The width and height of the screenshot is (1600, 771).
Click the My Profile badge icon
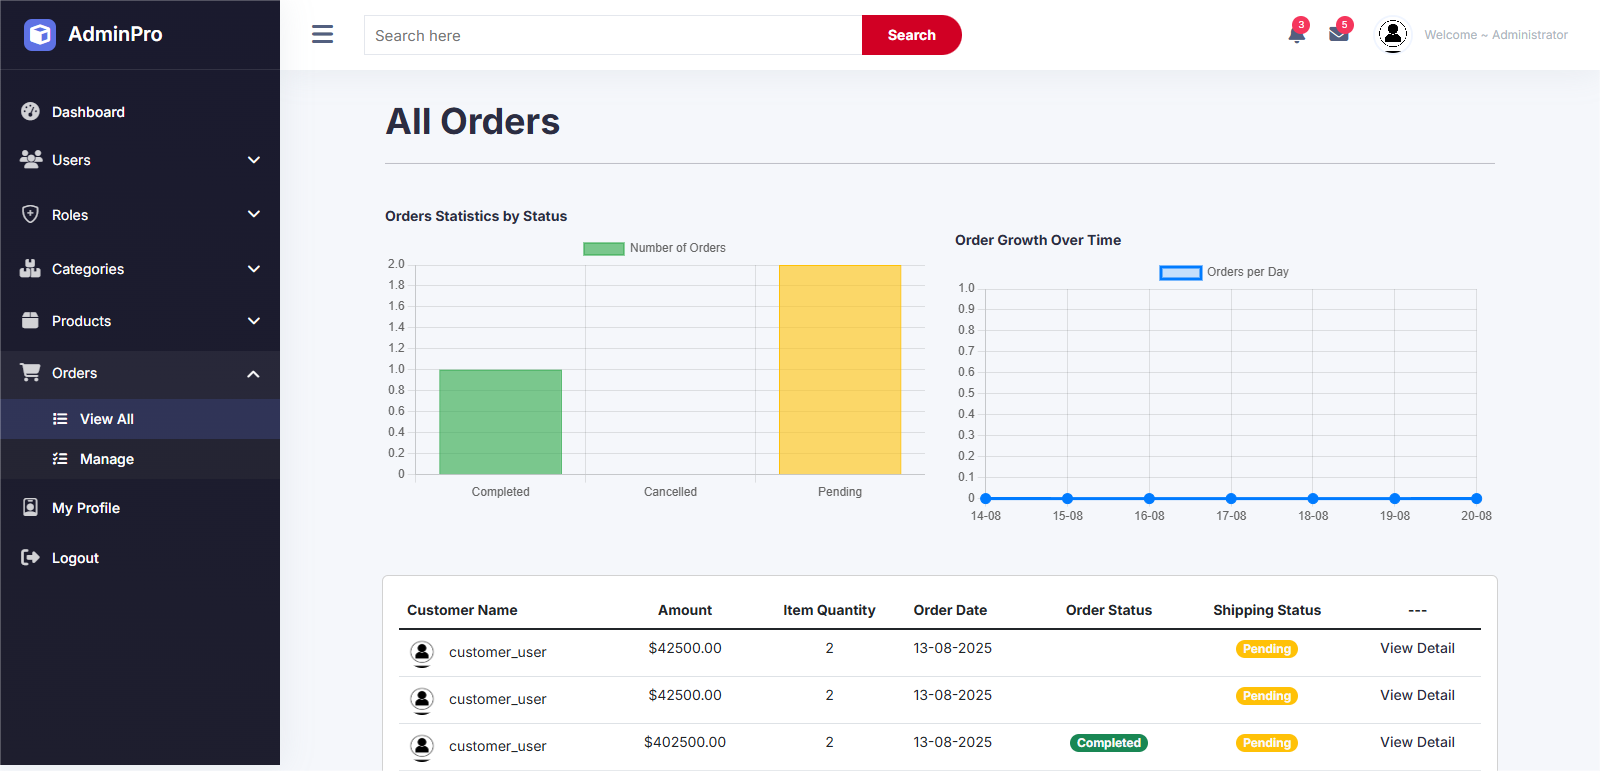click(x=31, y=508)
